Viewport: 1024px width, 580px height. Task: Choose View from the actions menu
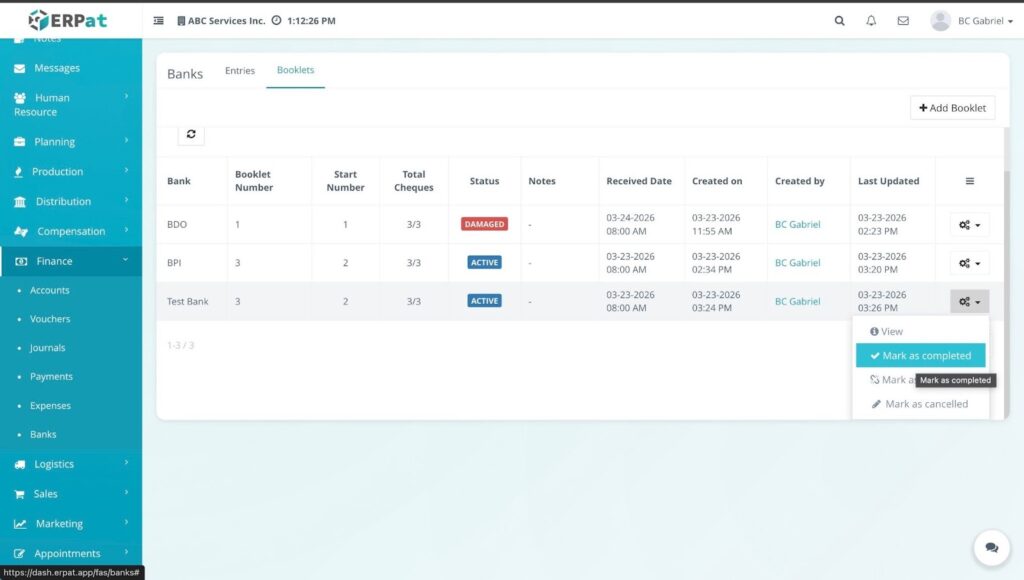(x=886, y=331)
